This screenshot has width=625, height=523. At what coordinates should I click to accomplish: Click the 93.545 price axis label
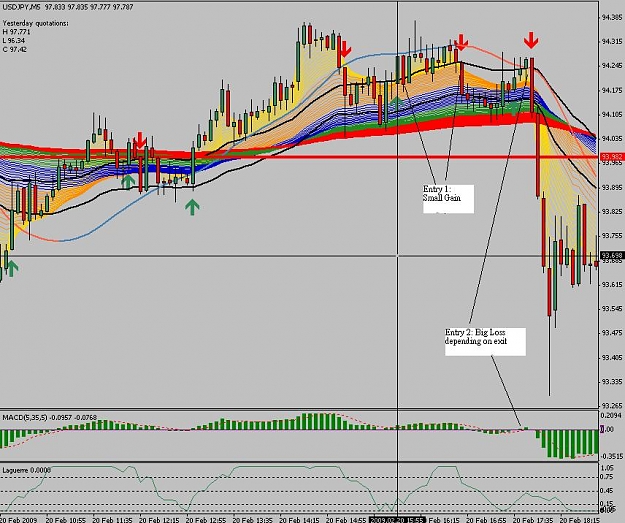click(612, 309)
